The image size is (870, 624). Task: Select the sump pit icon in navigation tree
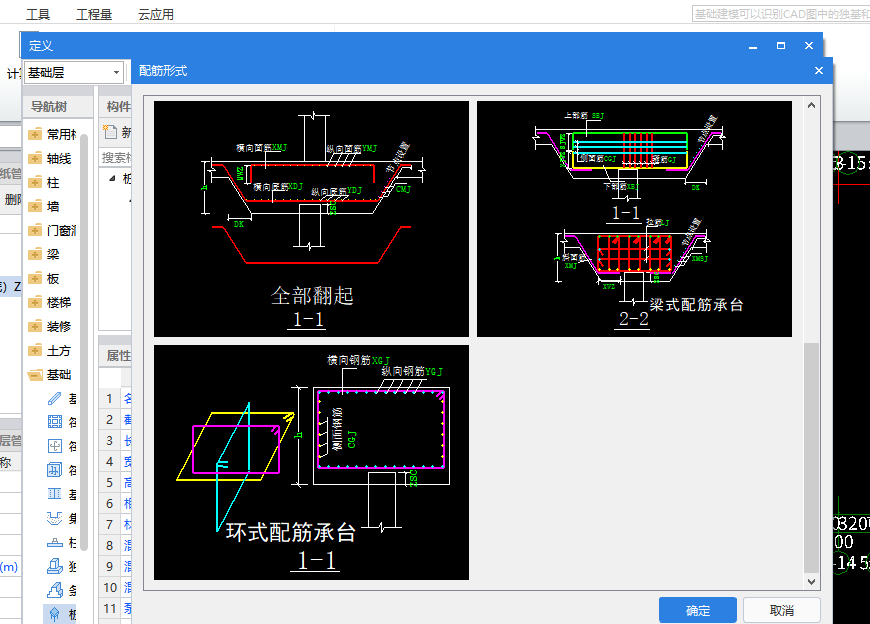tap(54, 518)
